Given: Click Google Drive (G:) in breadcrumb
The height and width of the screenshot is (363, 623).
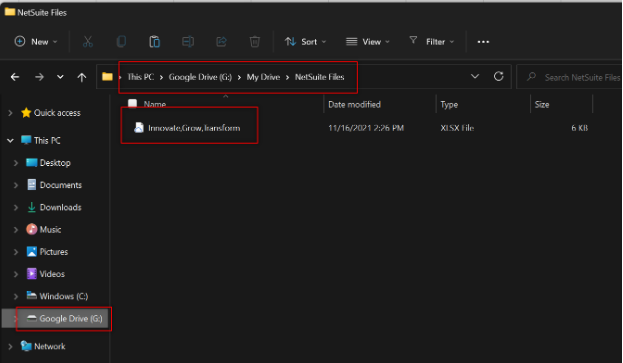Looking at the screenshot, I should [x=200, y=77].
